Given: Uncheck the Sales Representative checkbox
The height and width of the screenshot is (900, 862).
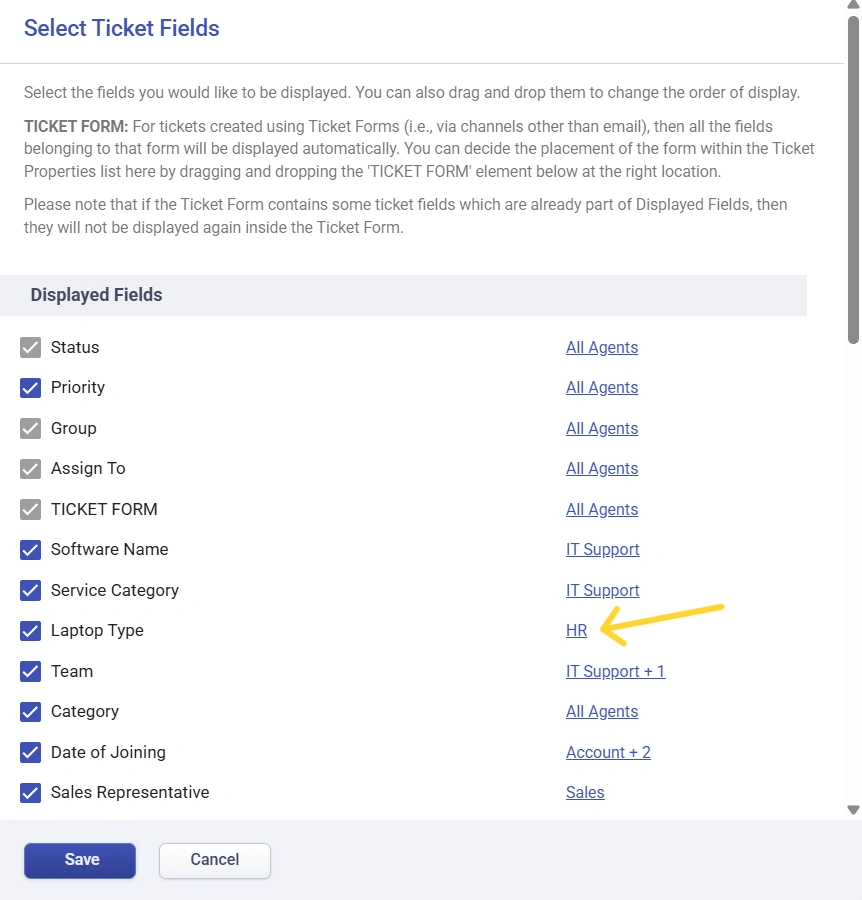Looking at the screenshot, I should pyautogui.click(x=30, y=793).
